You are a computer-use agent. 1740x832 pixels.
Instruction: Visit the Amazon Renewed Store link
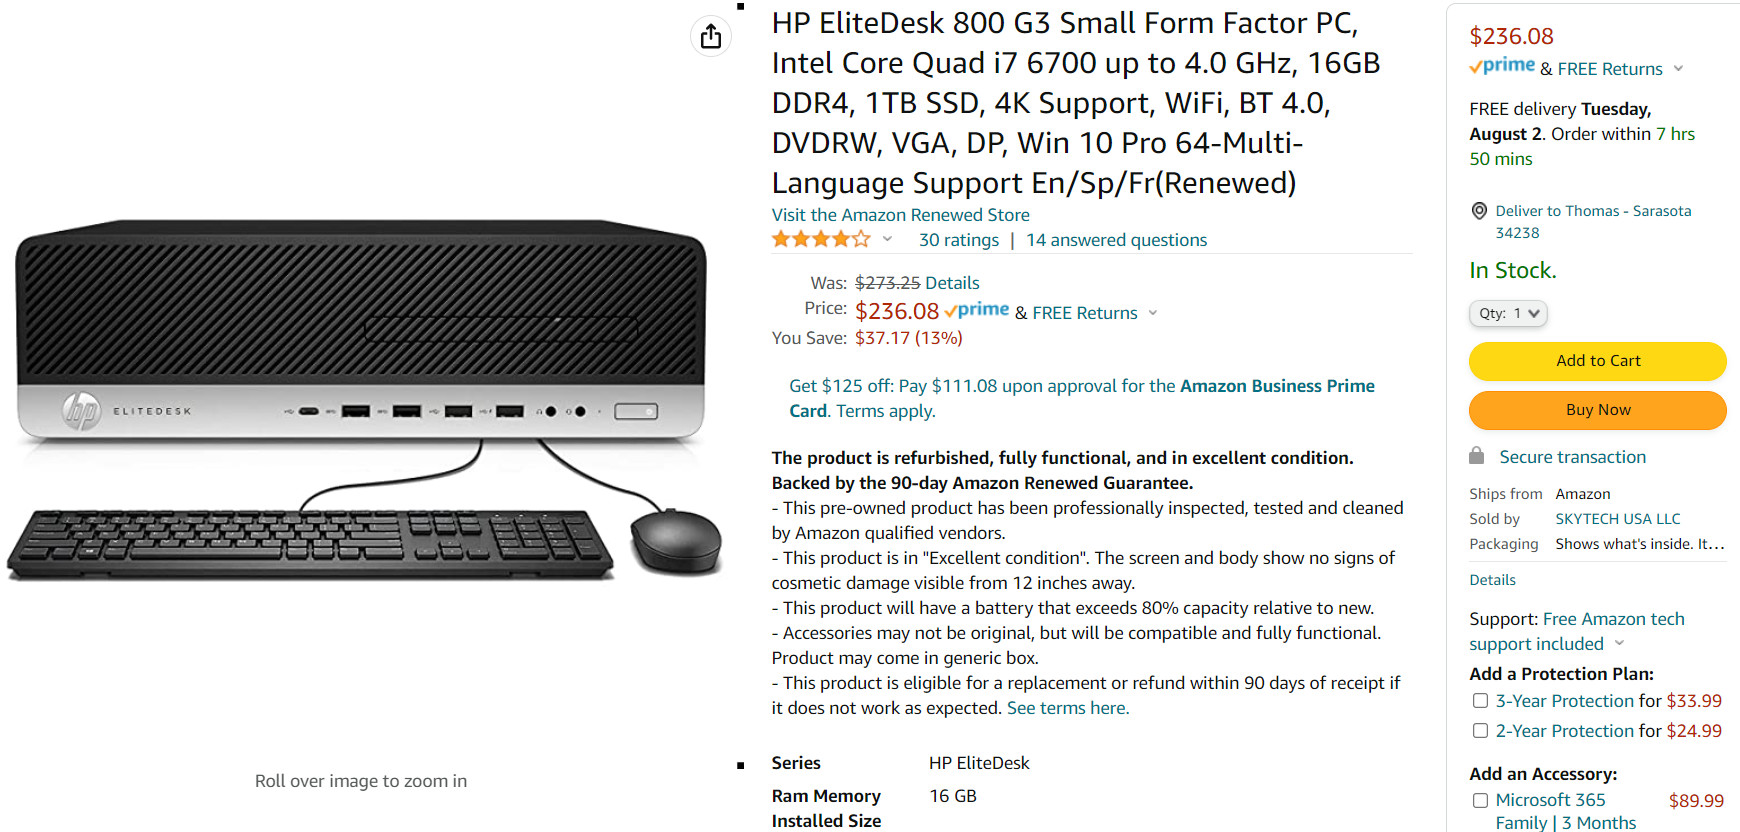pos(900,215)
